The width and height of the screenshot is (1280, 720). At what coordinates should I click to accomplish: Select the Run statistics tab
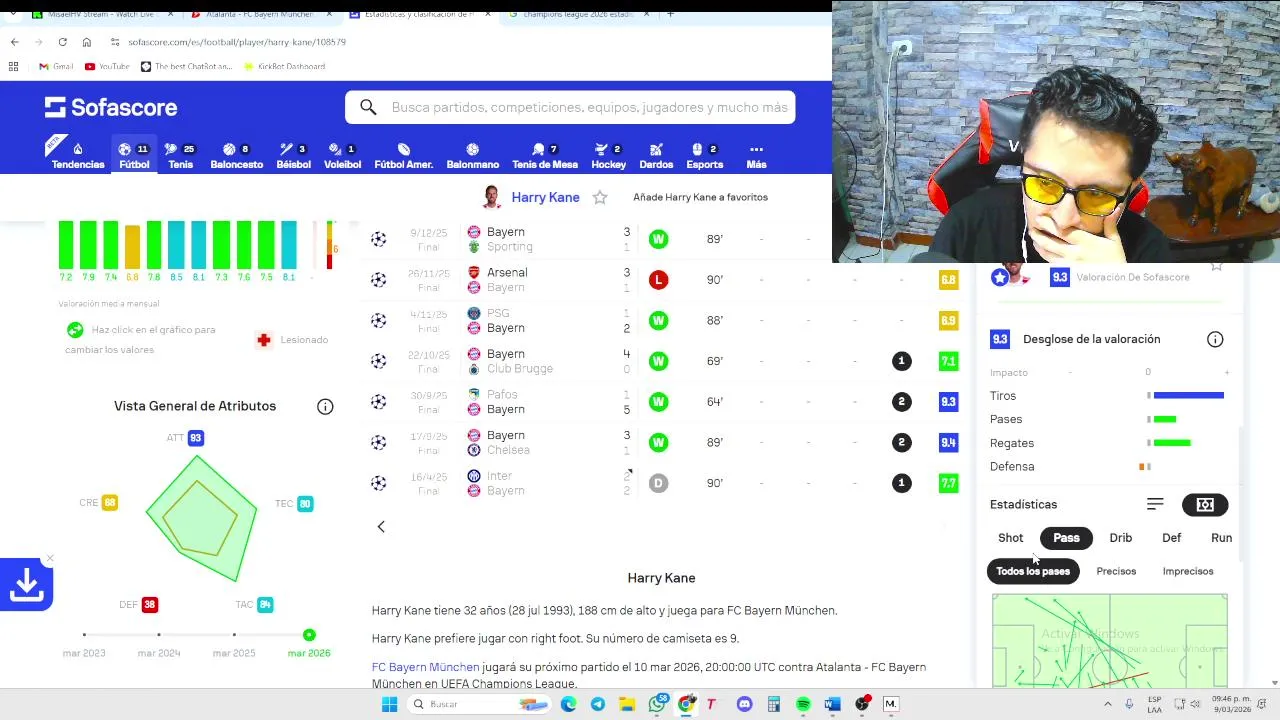click(1221, 538)
